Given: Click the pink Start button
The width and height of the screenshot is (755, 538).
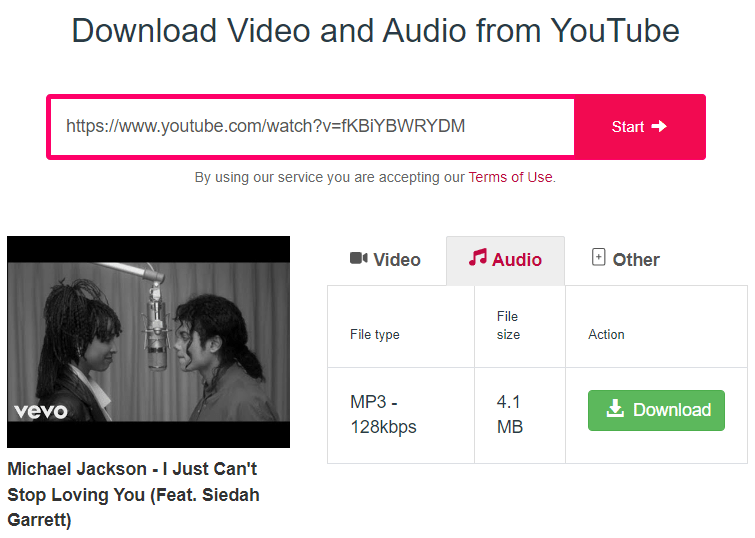Looking at the screenshot, I should click(x=639, y=127).
